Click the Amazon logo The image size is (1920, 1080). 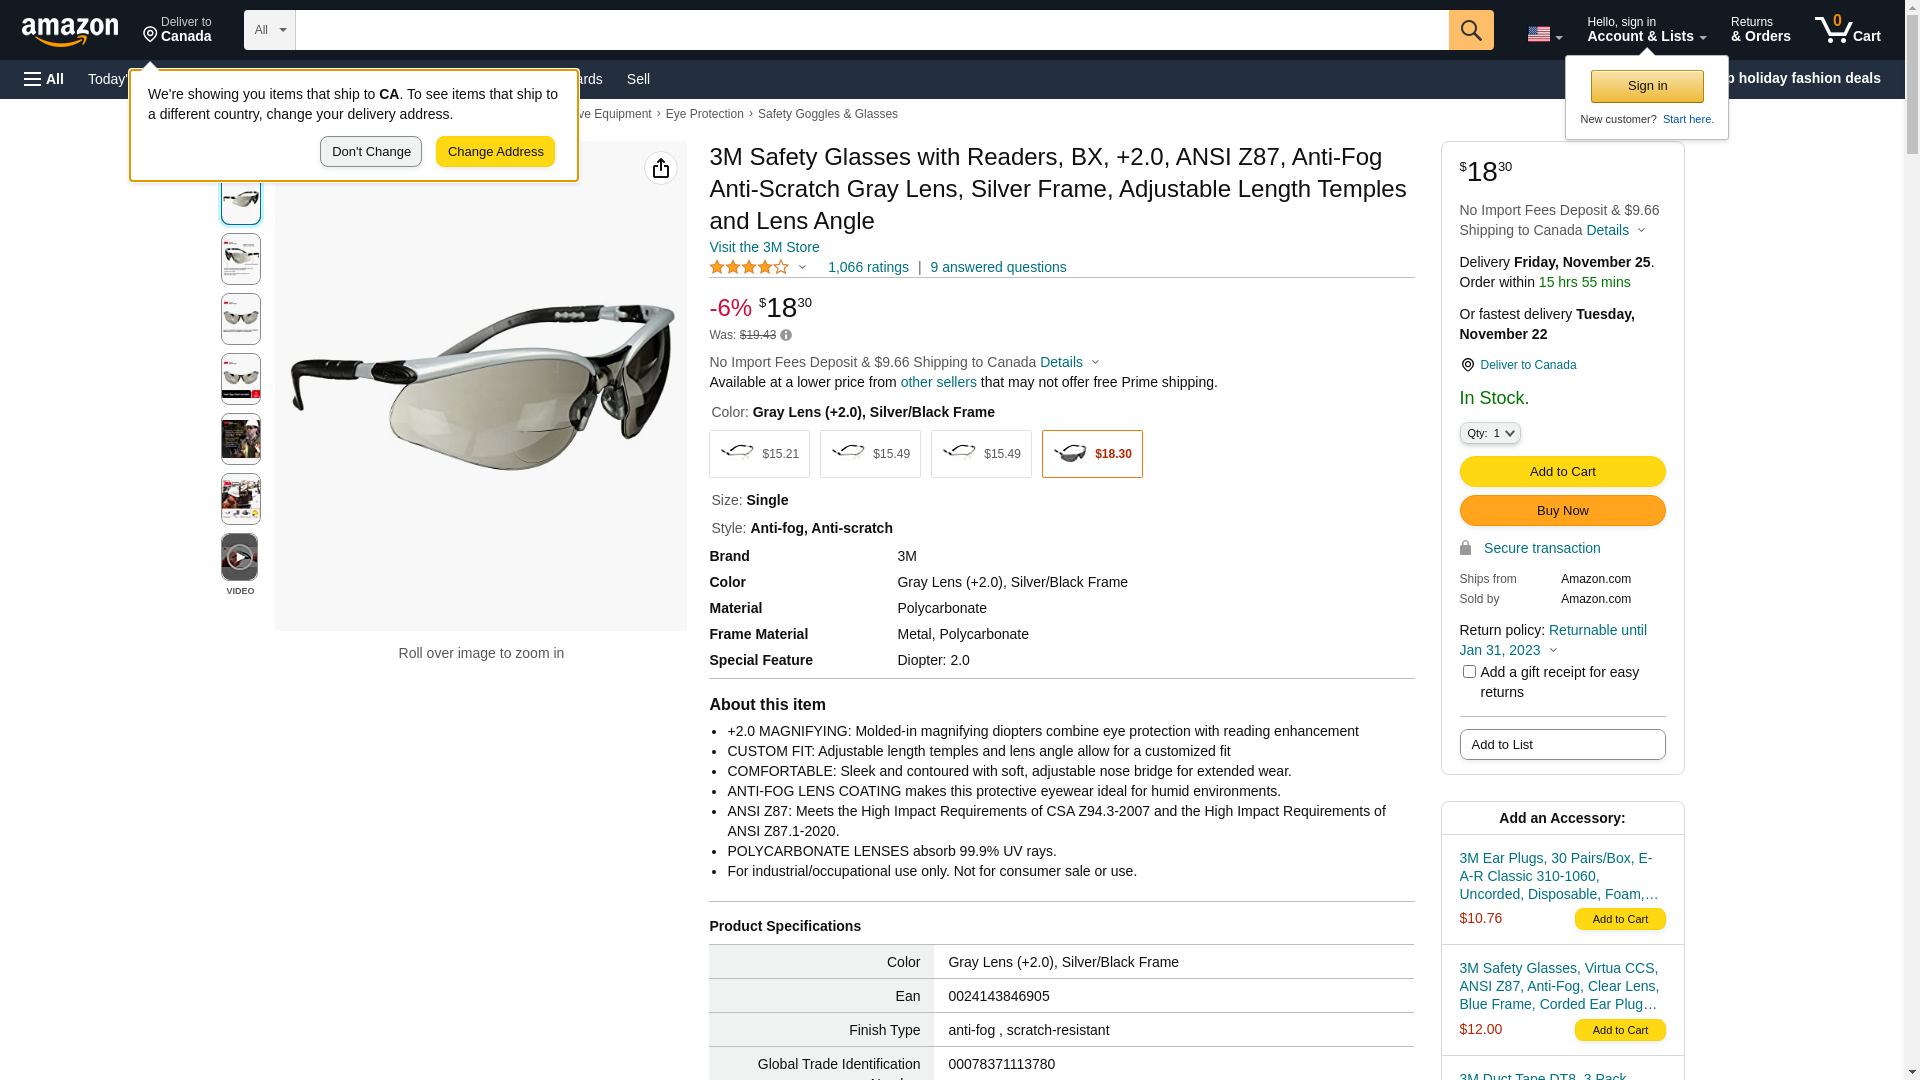click(70, 31)
